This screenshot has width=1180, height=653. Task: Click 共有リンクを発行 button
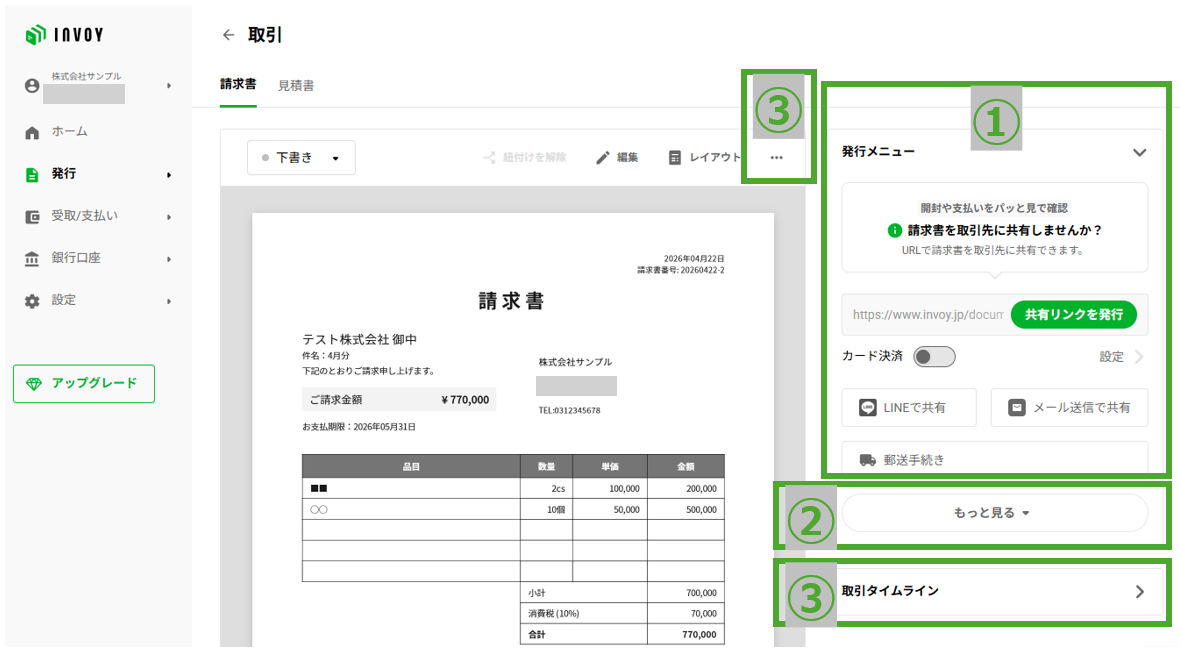coord(1073,314)
